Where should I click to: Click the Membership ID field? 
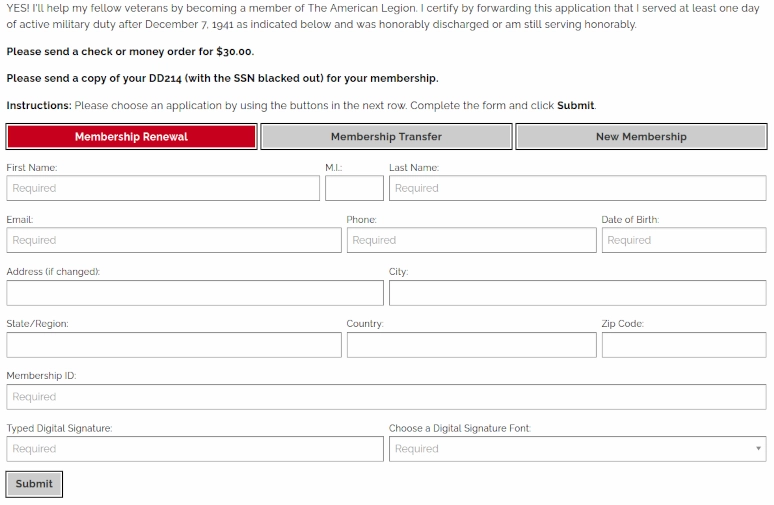tap(386, 397)
